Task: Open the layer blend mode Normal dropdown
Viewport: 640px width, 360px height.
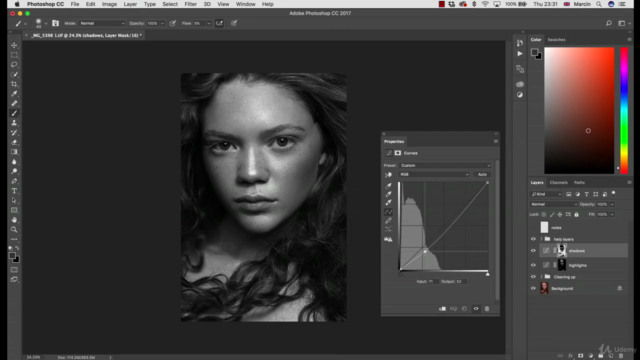Action: [554, 204]
